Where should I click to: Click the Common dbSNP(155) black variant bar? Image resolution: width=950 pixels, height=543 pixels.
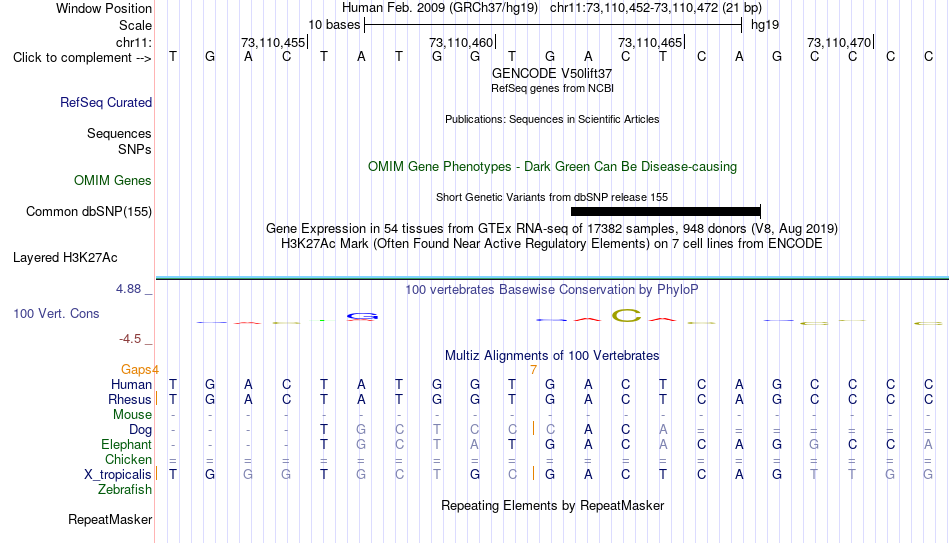tap(666, 212)
